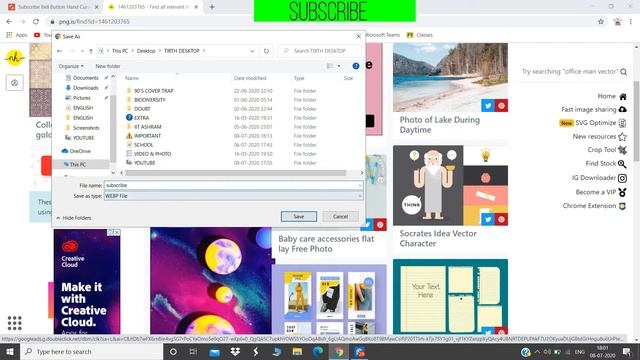Select the BIODIVERSITY folder
Image resolution: width=640 pixels, height=360 pixels.
[x=149, y=100]
